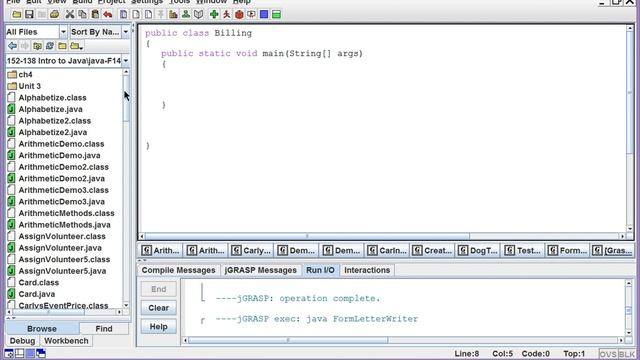Viewport: 640px width, 360px height.
Task: Open the All Files filter dropdown
Action: pyautogui.click(x=63, y=32)
